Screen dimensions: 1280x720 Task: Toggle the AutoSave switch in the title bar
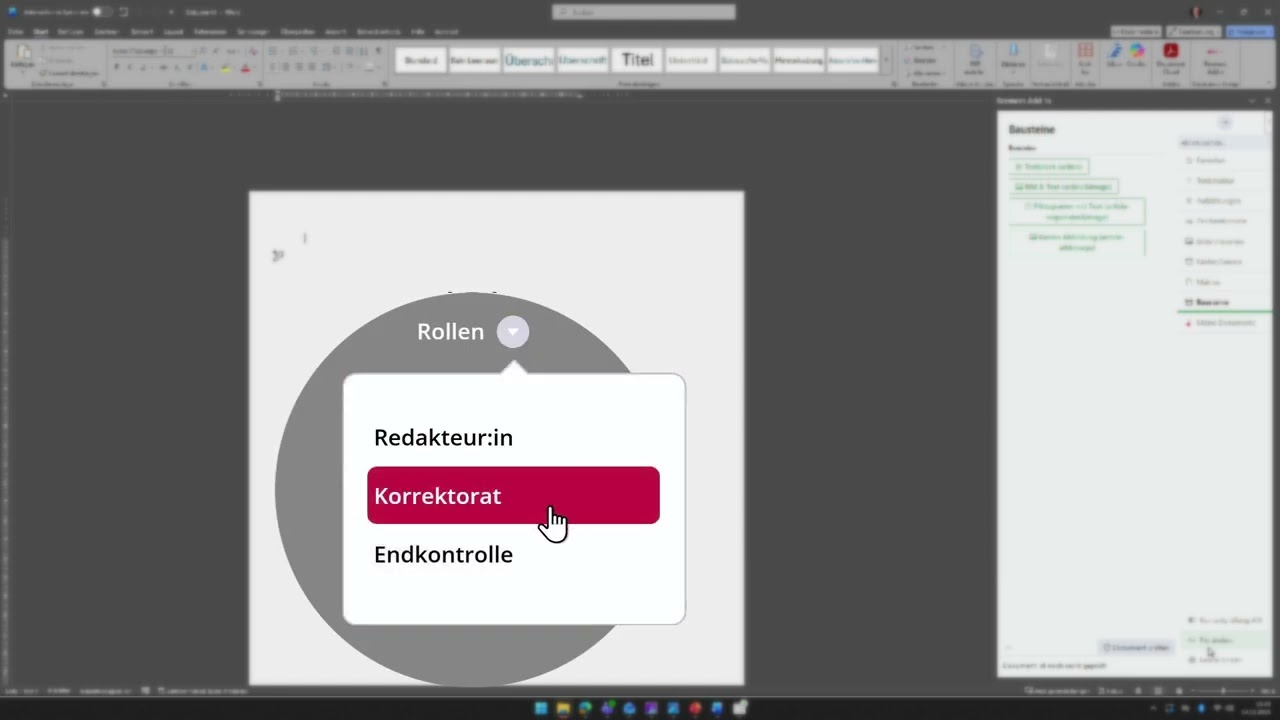point(102,12)
